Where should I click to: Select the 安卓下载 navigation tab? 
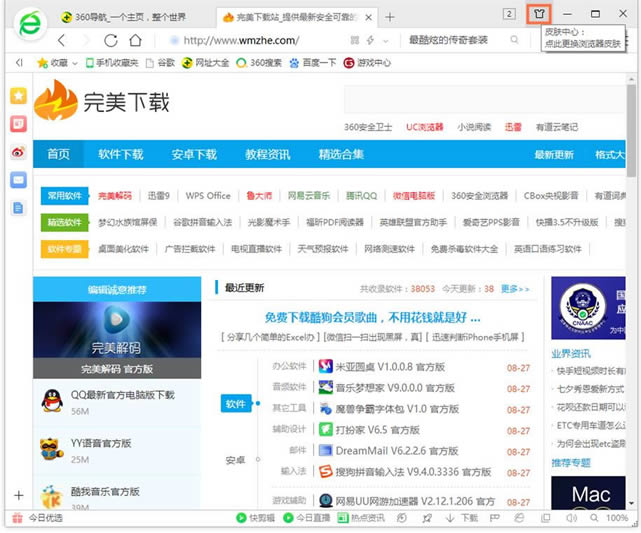click(194, 154)
